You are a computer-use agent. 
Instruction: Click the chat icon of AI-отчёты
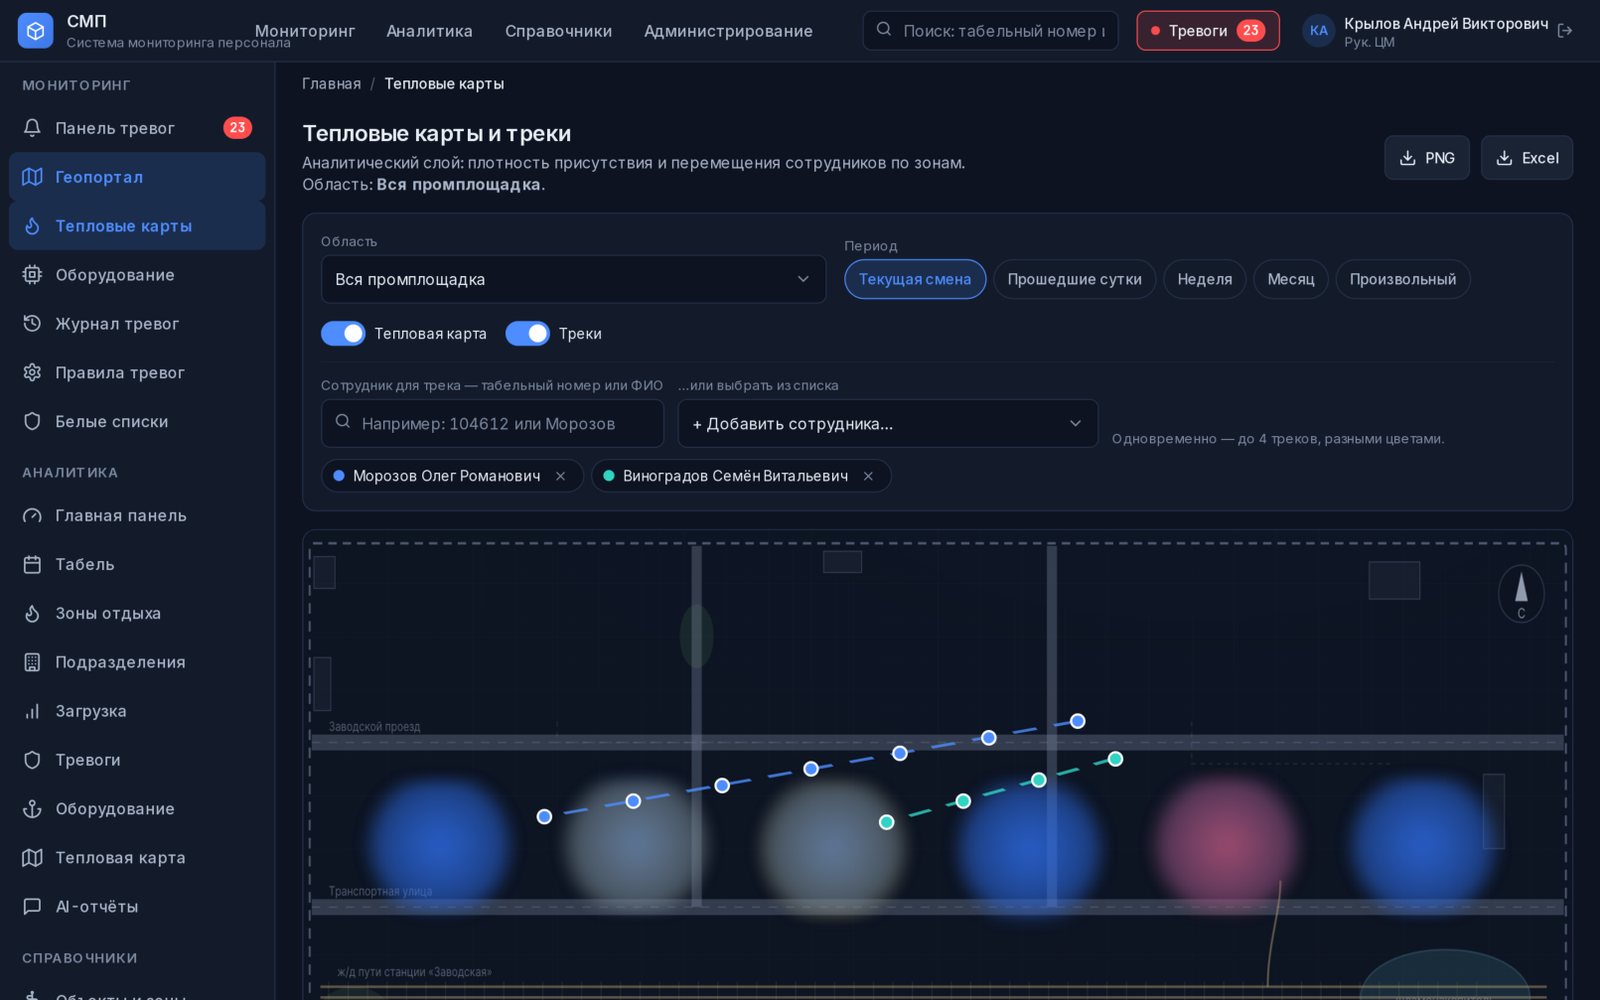tap(32, 907)
